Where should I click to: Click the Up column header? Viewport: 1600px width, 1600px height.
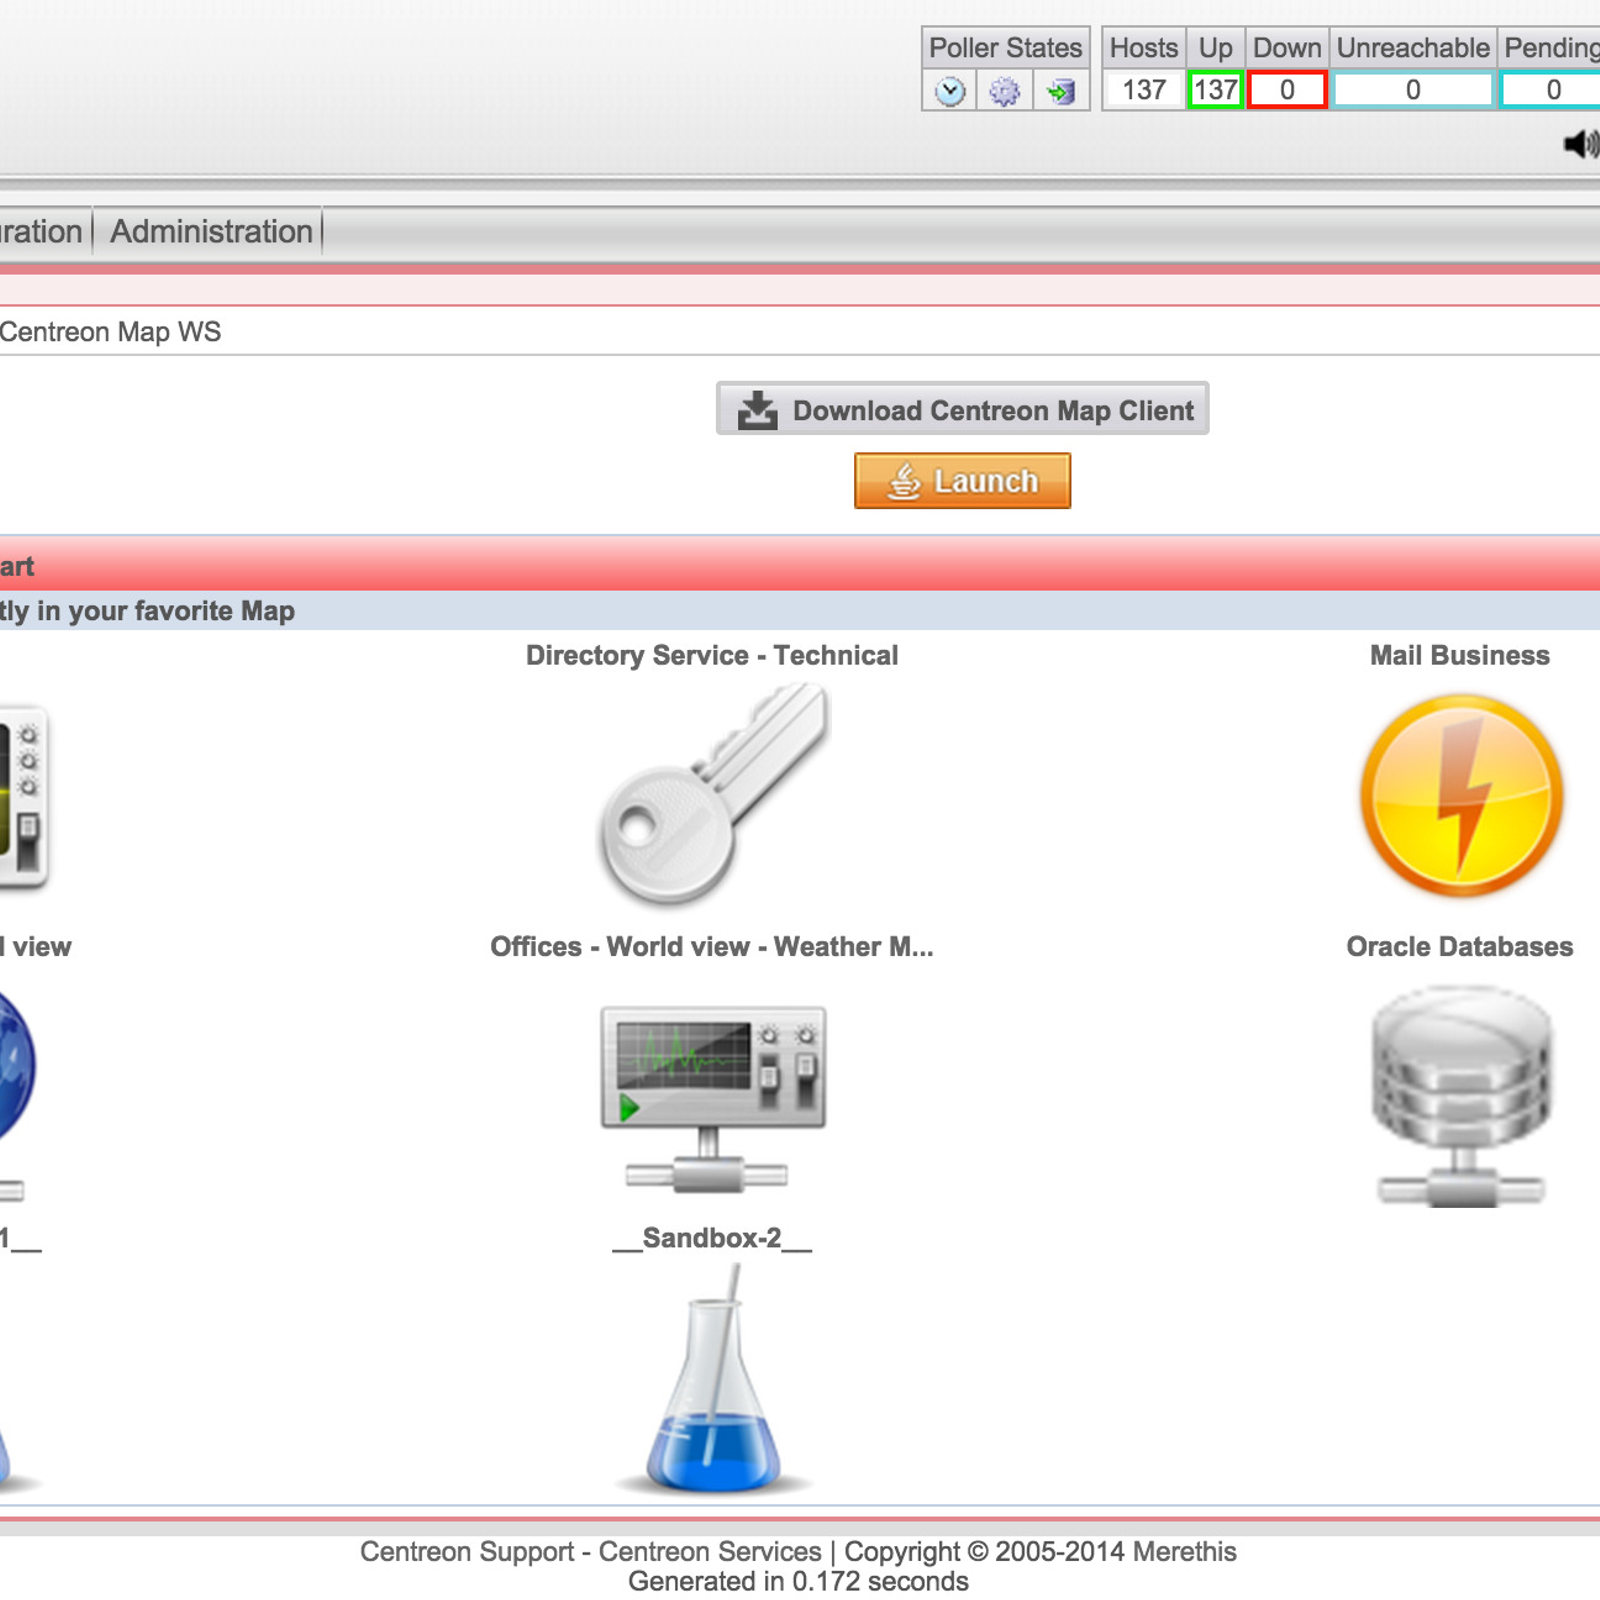coord(1215,48)
